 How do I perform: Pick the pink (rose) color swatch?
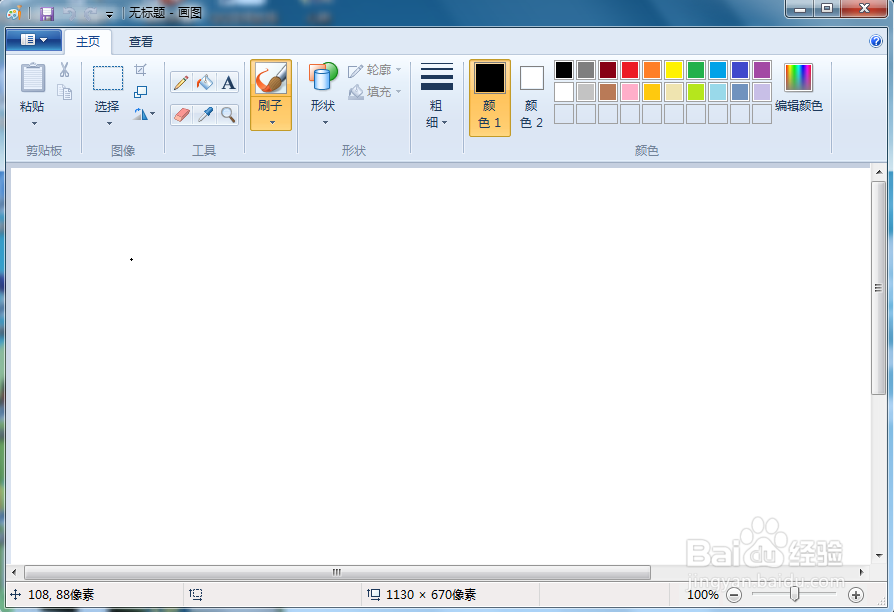630,92
